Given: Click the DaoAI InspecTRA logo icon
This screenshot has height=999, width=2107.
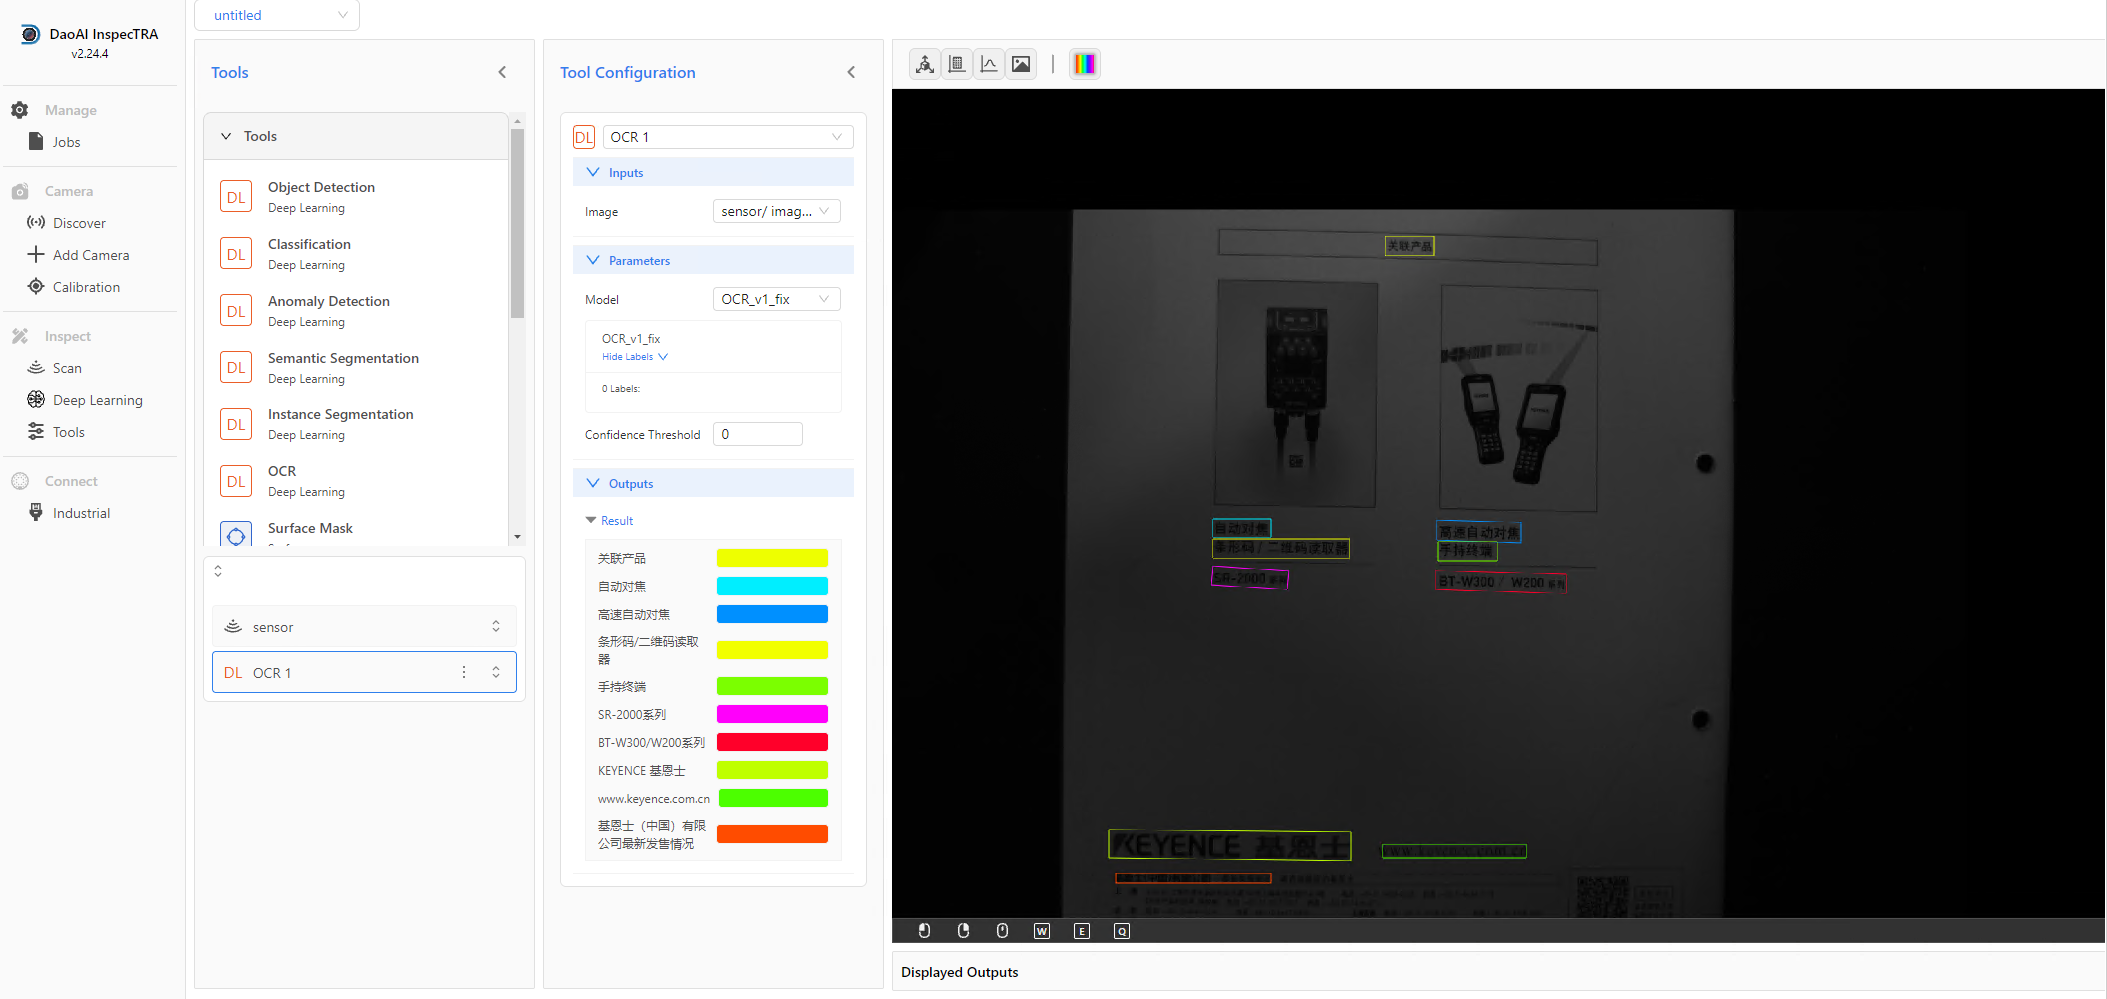Looking at the screenshot, I should tap(30, 34).
